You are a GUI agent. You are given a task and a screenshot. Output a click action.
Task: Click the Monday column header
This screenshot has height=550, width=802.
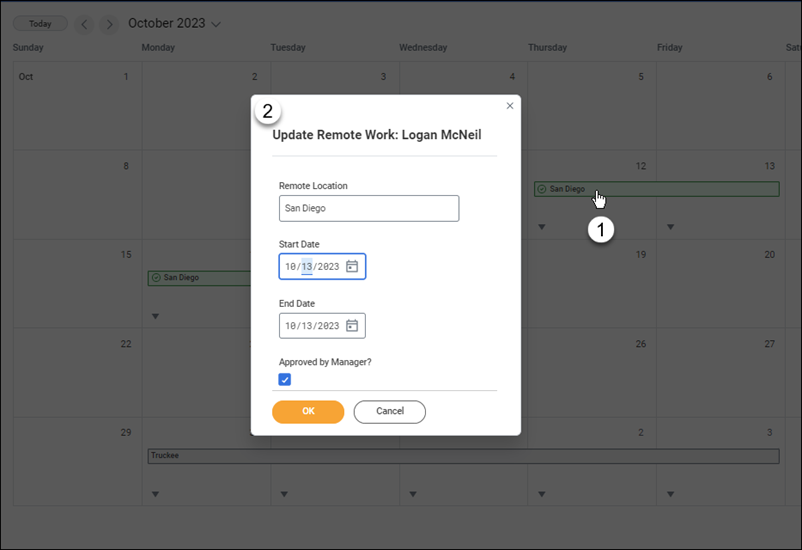(x=158, y=48)
